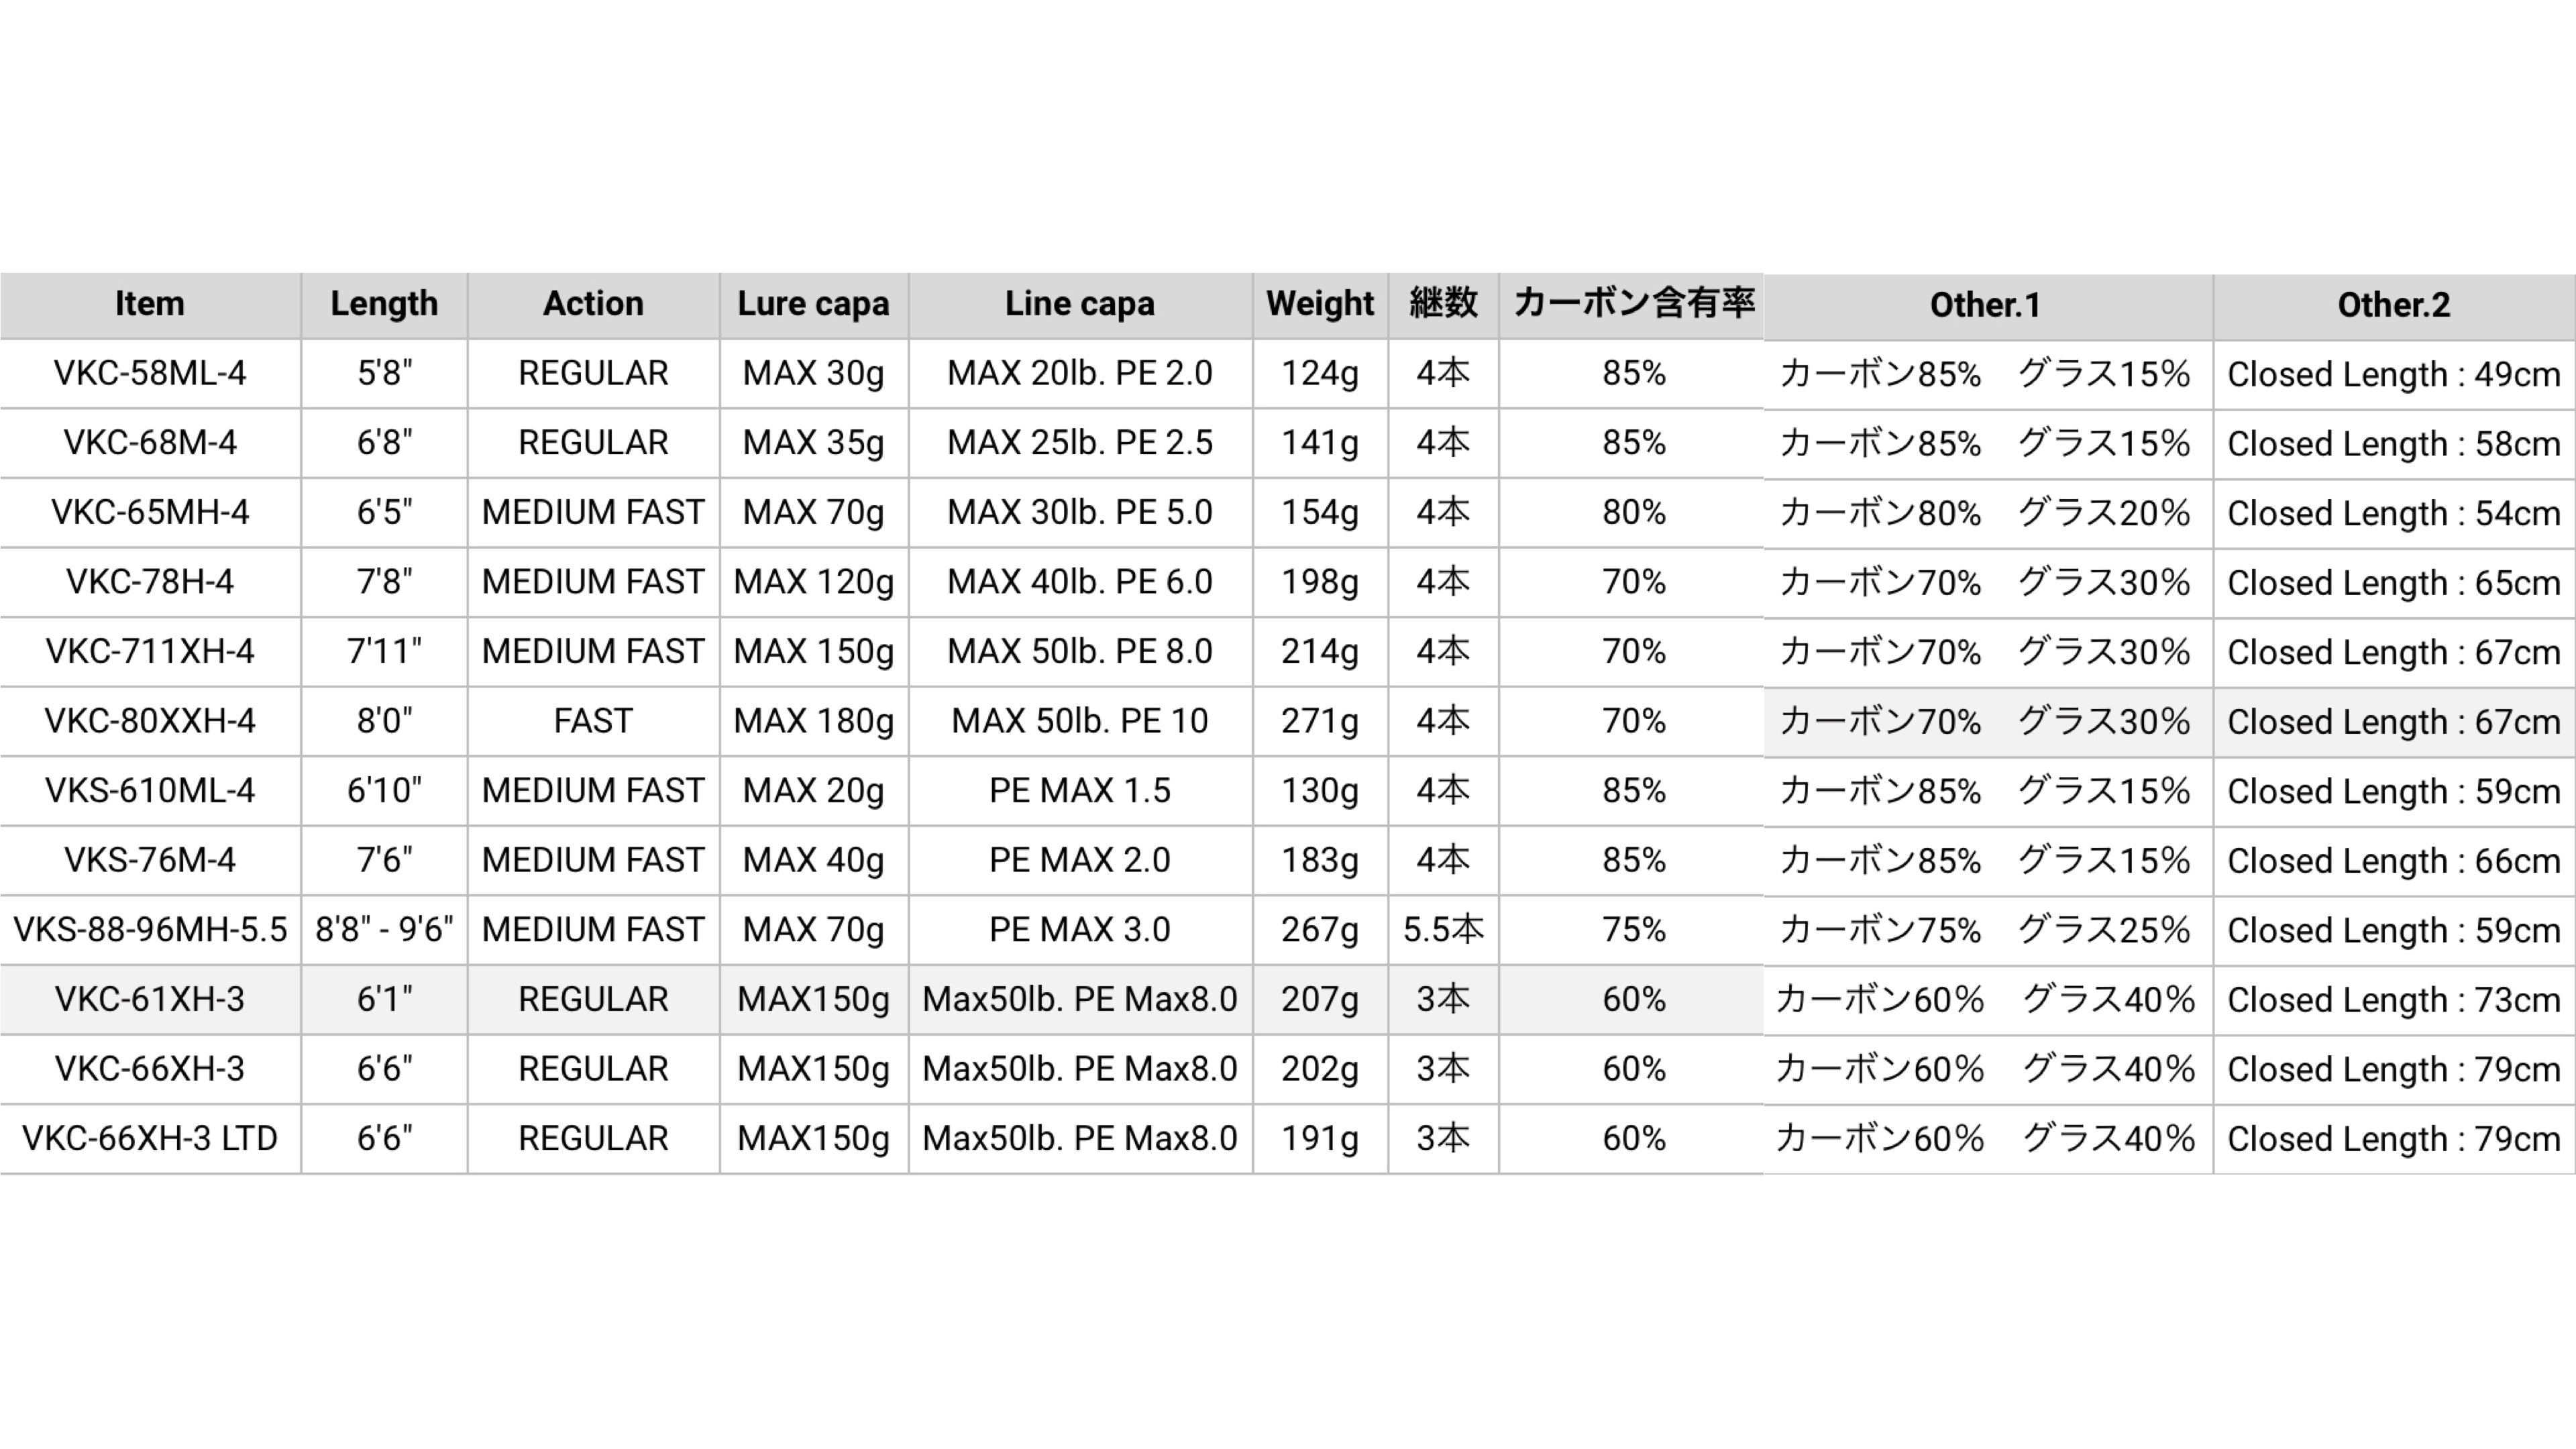Select the 75% carbon content cell

pos(1634,930)
